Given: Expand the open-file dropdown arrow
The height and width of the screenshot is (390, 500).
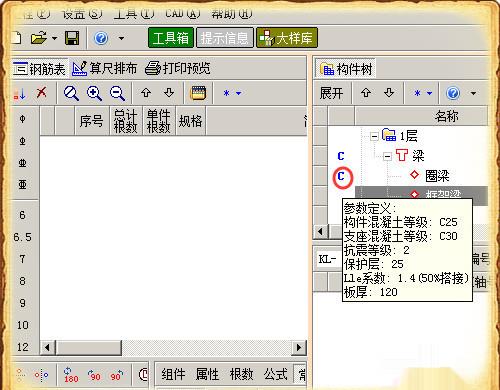Looking at the screenshot, I should pos(54,38).
